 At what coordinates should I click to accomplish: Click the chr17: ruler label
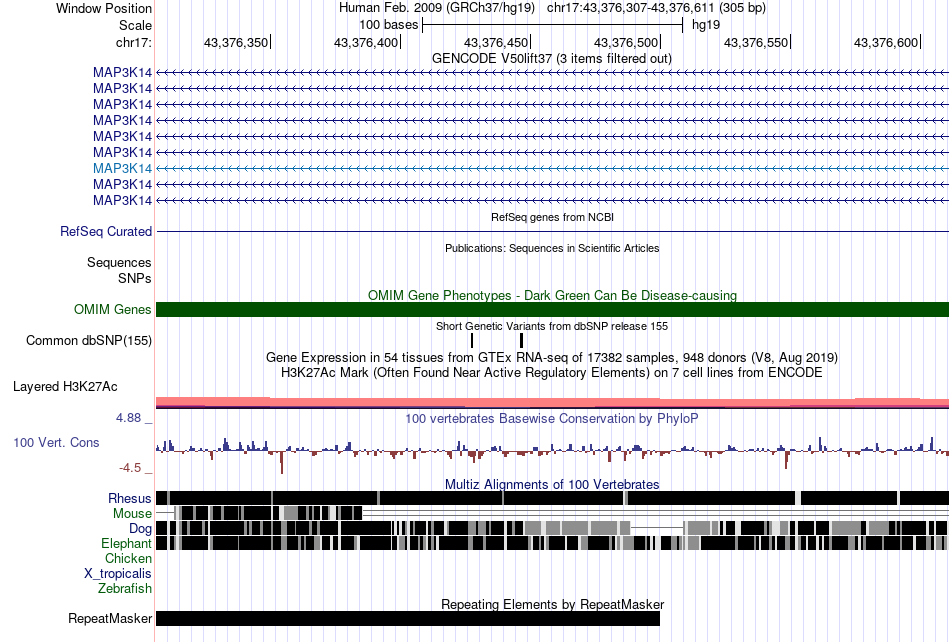tap(133, 42)
